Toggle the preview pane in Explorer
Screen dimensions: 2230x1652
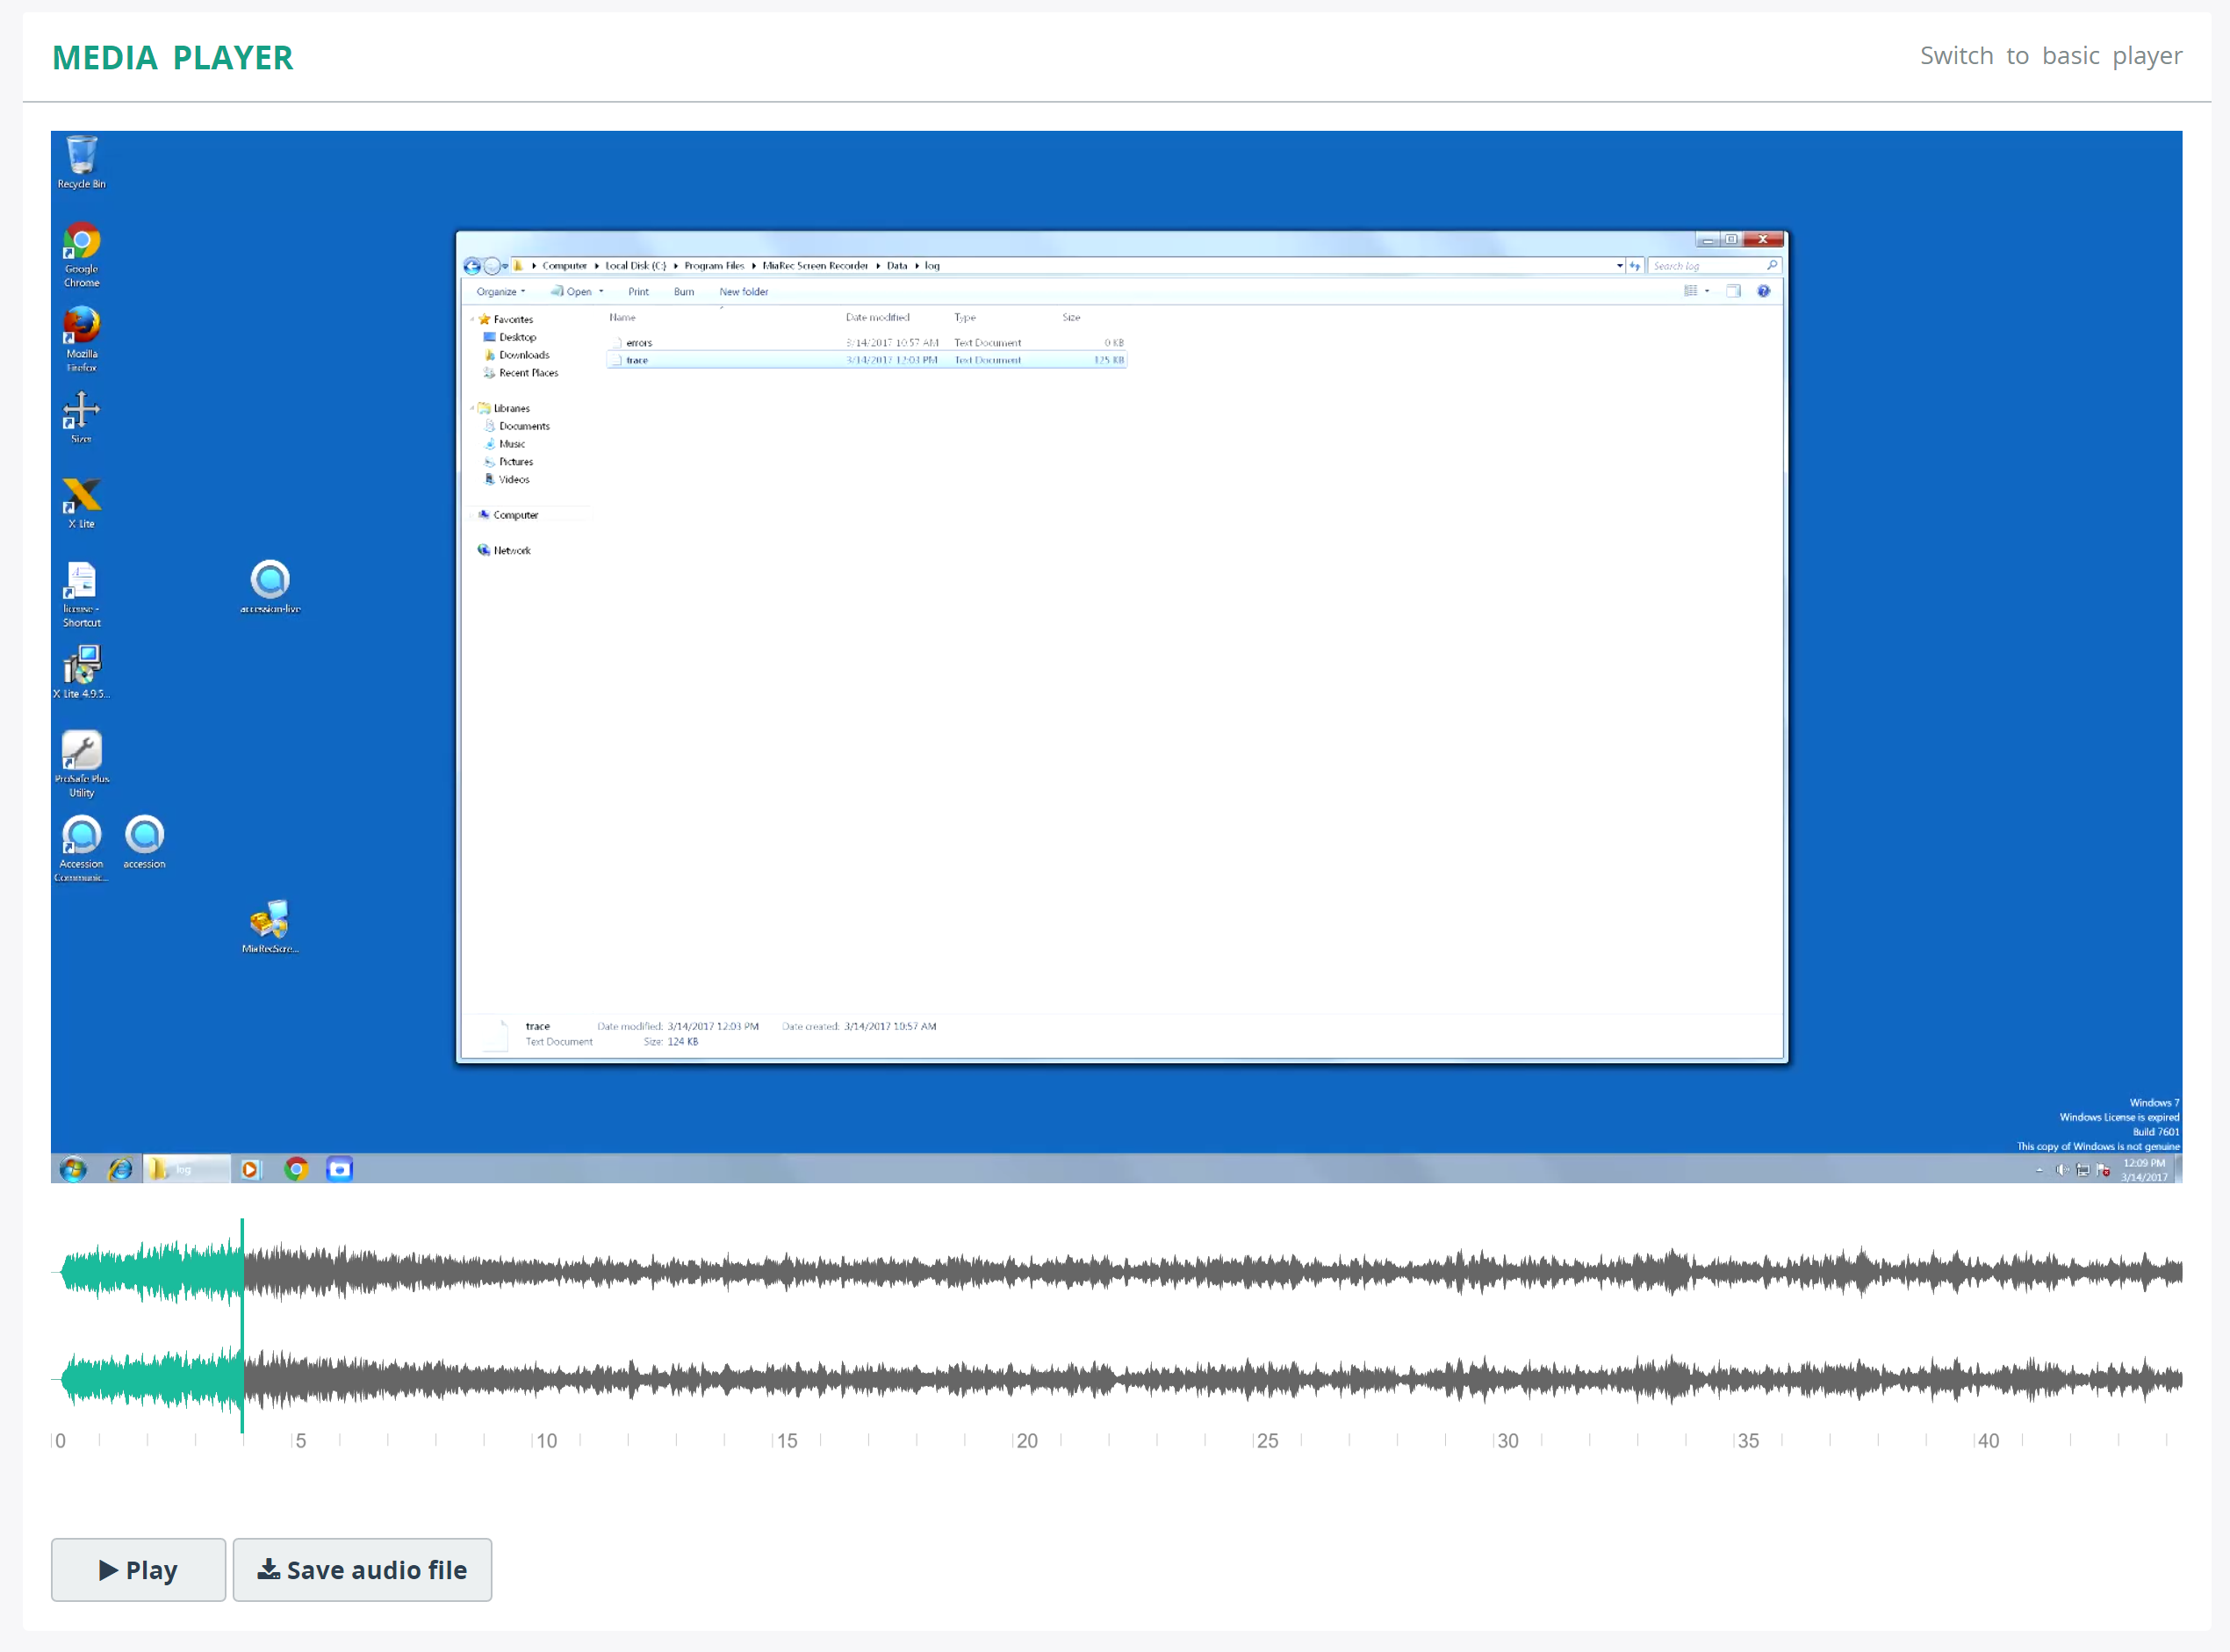[x=1735, y=291]
